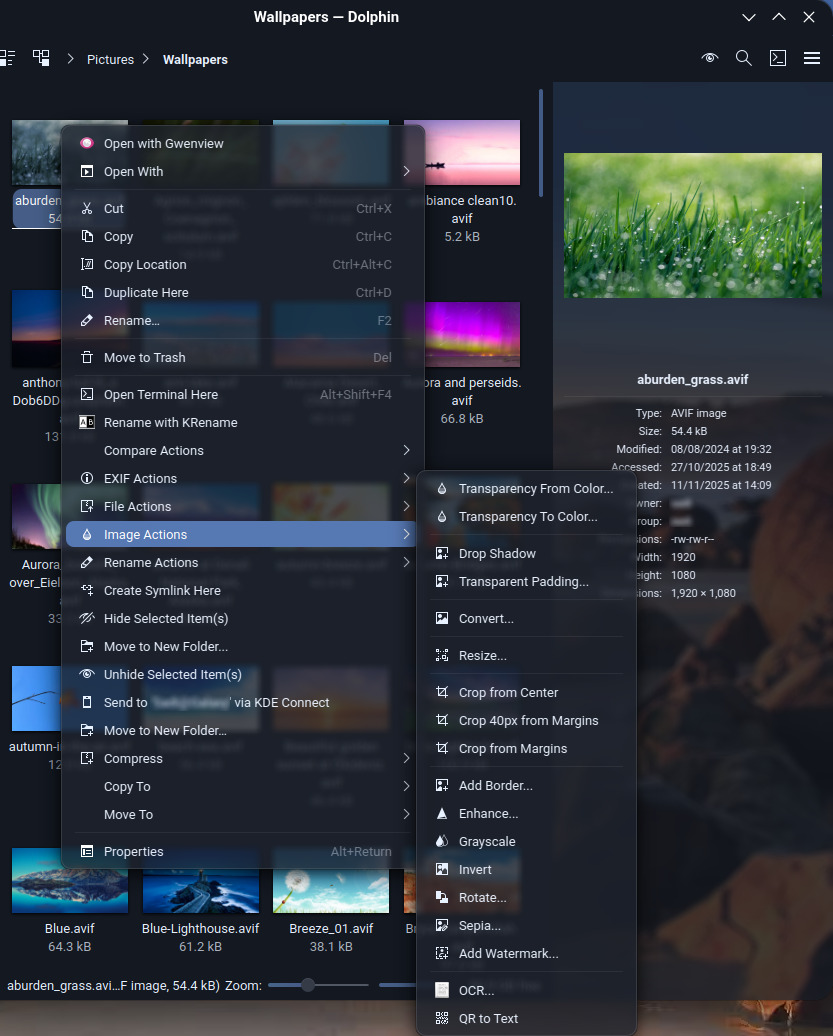Click the search magnifier icon in toolbar
The width and height of the screenshot is (833, 1036).
pyautogui.click(x=743, y=58)
